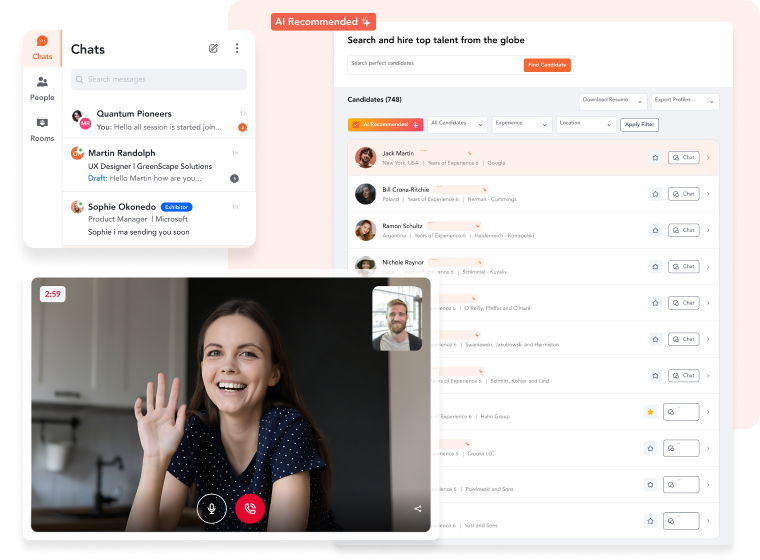
Task: Toggle the AI Recommended filter checkbox
Action: [356, 125]
